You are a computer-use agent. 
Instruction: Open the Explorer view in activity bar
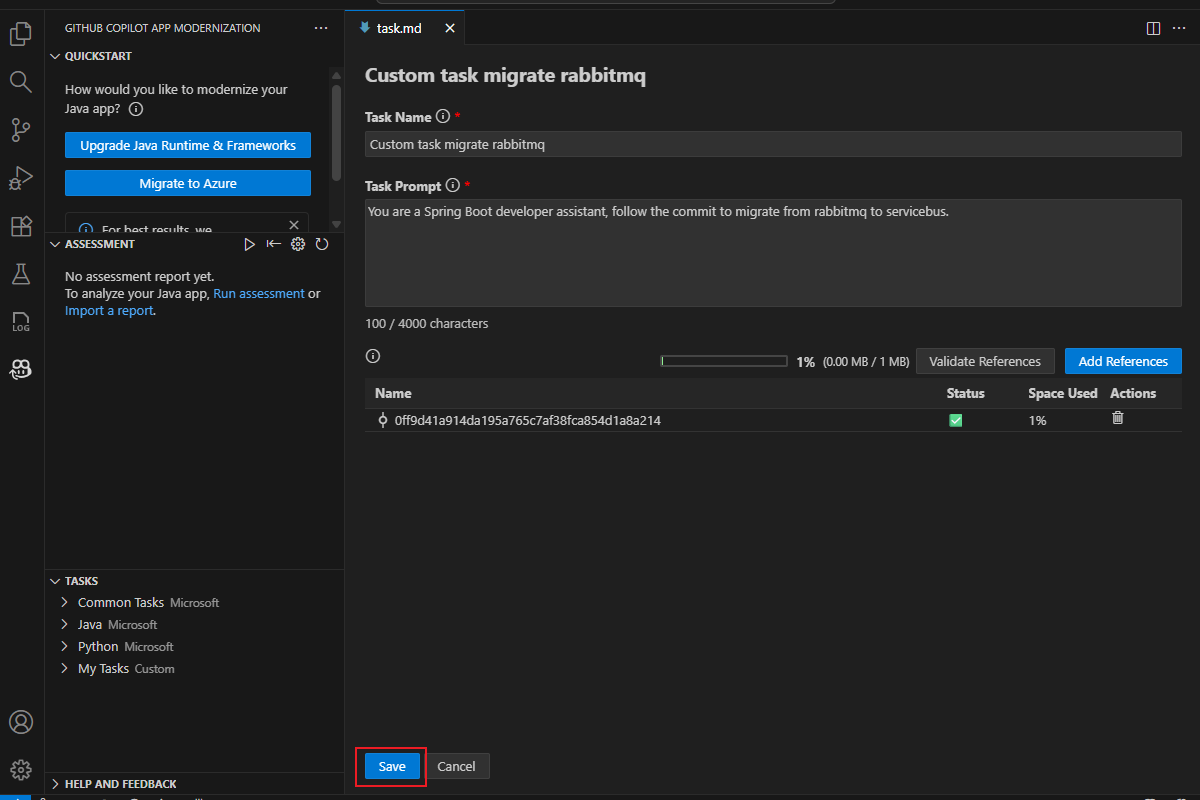click(21, 35)
